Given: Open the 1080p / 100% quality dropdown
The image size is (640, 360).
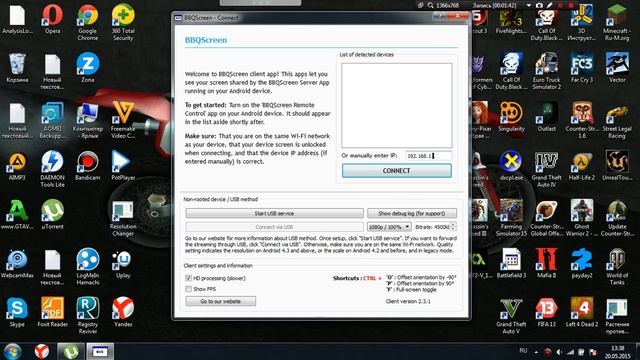Looking at the screenshot, I should (389, 227).
